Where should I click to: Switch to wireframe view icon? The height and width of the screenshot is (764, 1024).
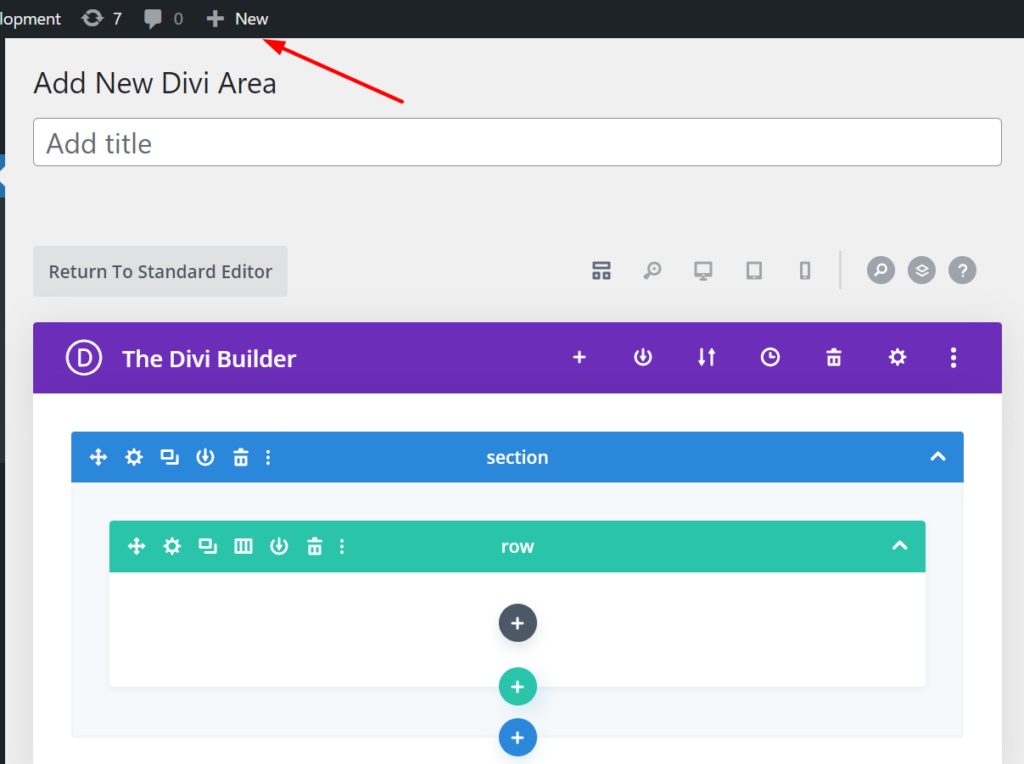pos(601,270)
